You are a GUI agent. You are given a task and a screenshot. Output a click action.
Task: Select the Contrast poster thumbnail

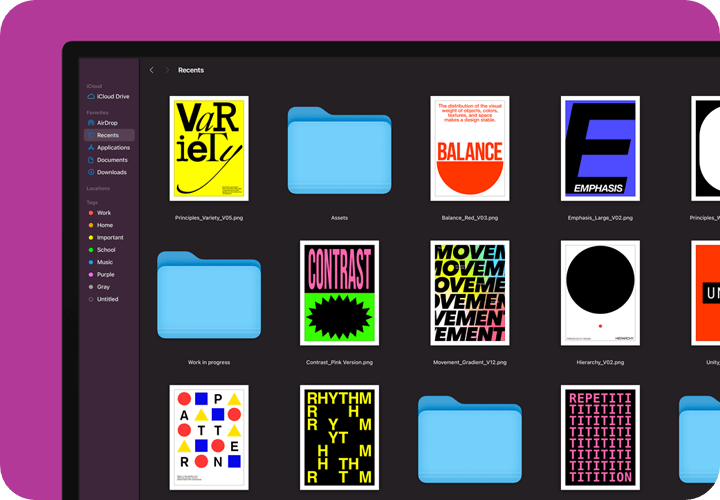(339, 293)
